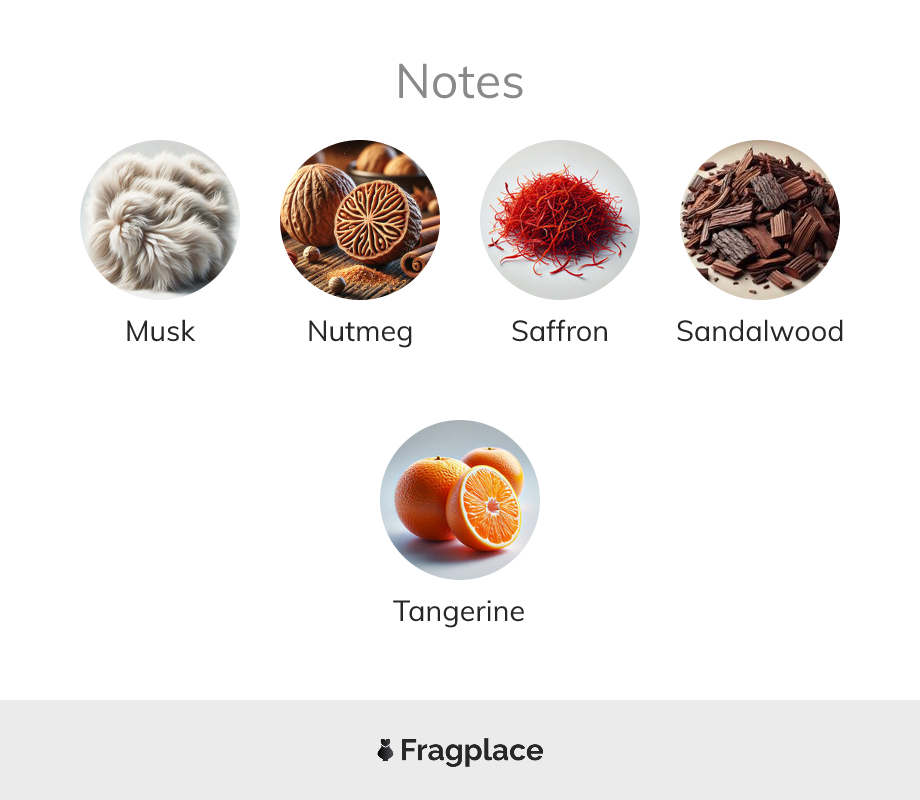
Task: Open the Musk fur note image
Action: pyautogui.click(x=160, y=220)
